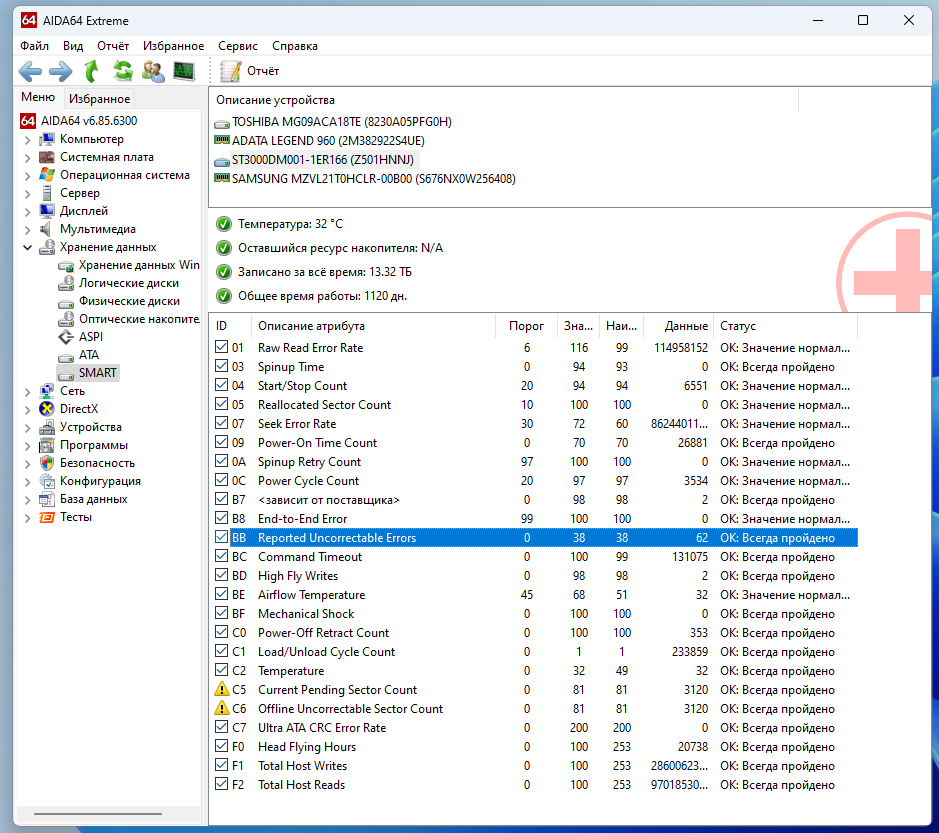Select the Безопасность tree item
Image resolution: width=939 pixels, height=833 pixels.
(x=97, y=463)
